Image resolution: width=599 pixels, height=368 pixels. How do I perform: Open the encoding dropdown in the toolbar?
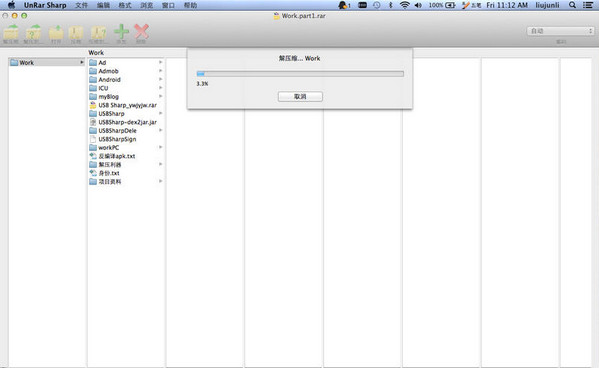point(560,31)
